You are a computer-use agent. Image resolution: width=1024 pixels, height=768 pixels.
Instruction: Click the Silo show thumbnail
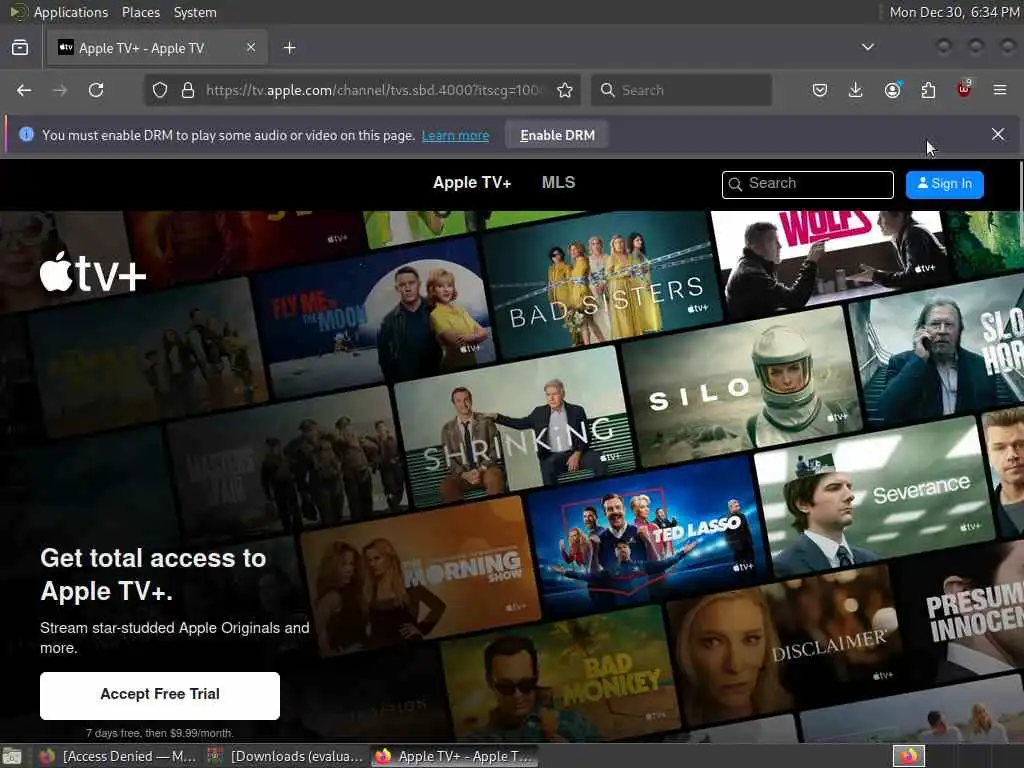coord(739,385)
